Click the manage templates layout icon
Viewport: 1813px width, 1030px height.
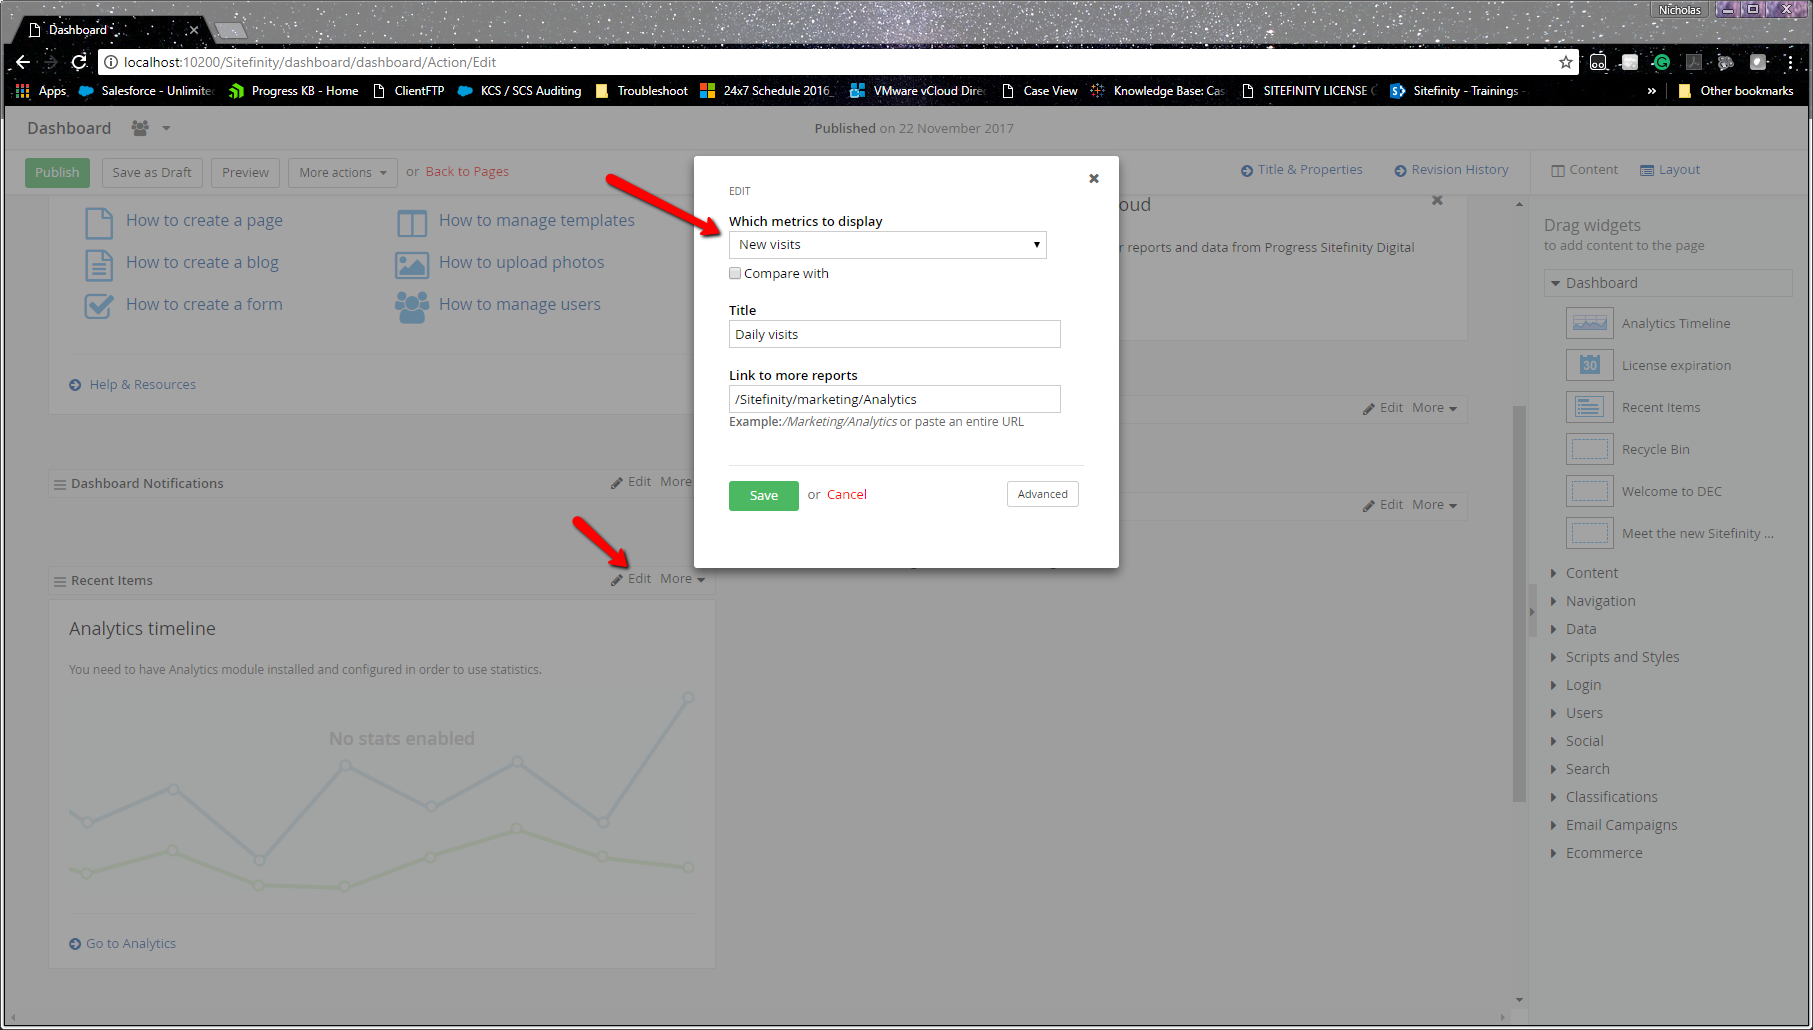pyautogui.click(x=412, y=222)
